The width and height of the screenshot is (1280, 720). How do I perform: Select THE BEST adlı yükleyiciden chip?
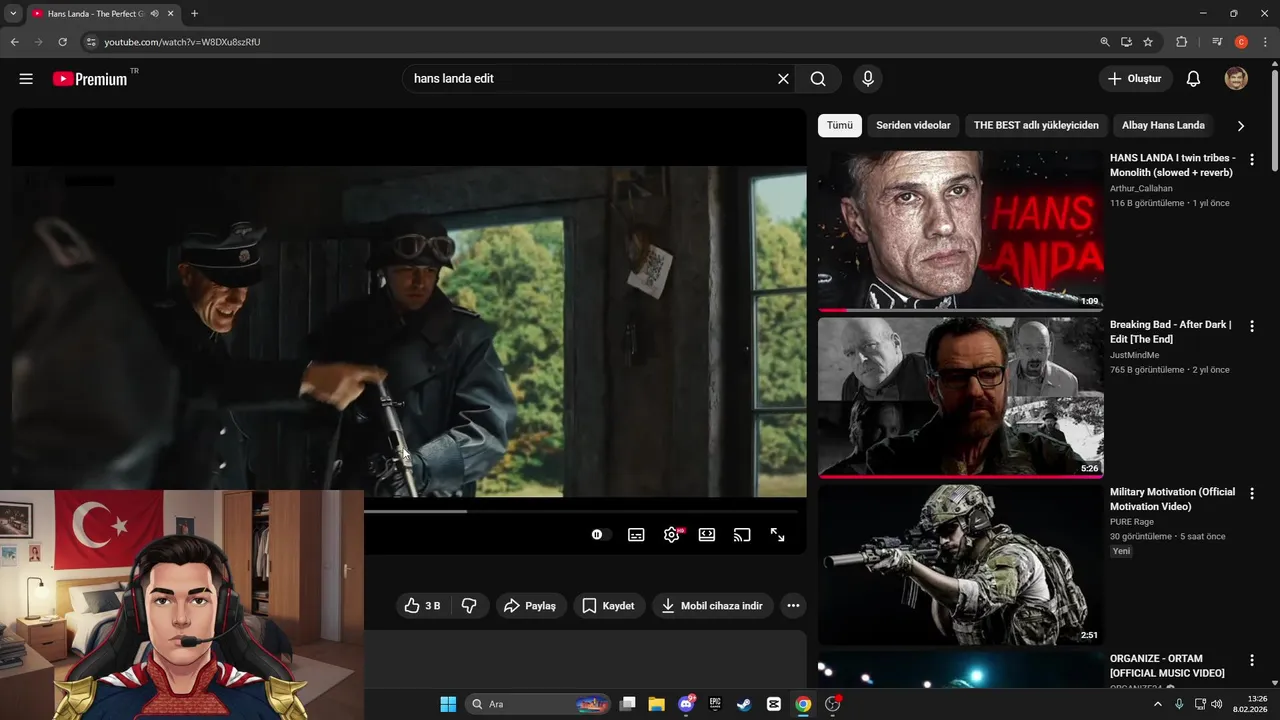1036,125
